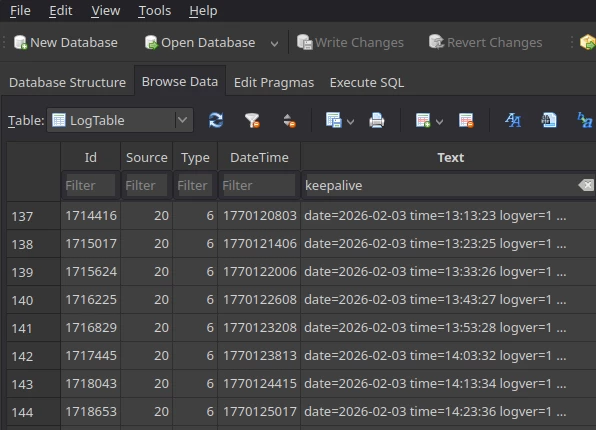Refresh the table data
Screen dimensions: 596x430
click(216, 120)
